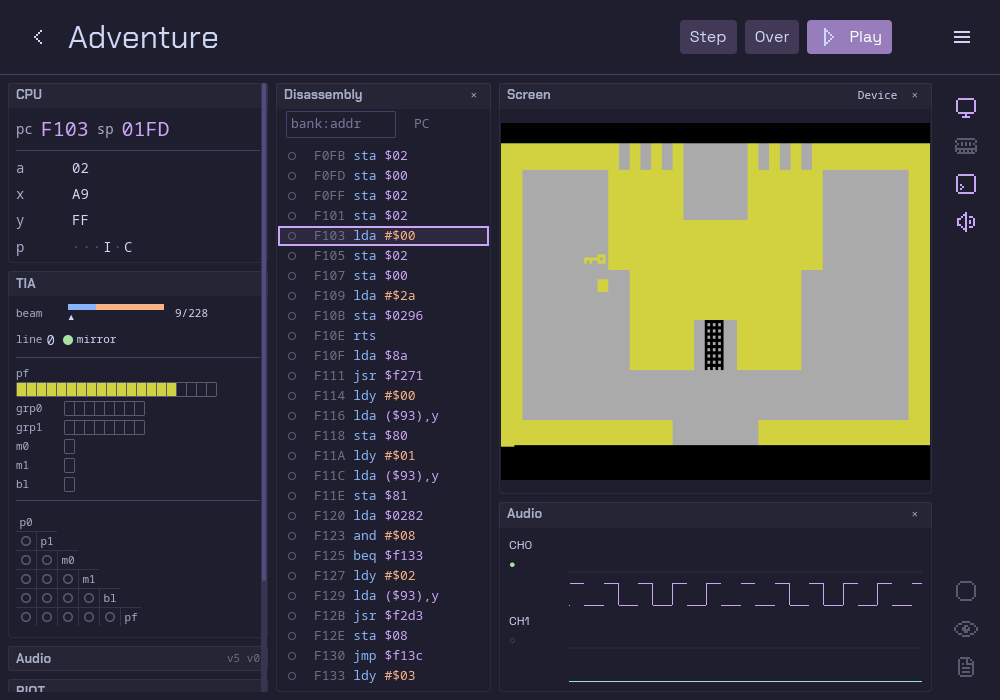Open the terminal console panel icon

coord(966,184)
